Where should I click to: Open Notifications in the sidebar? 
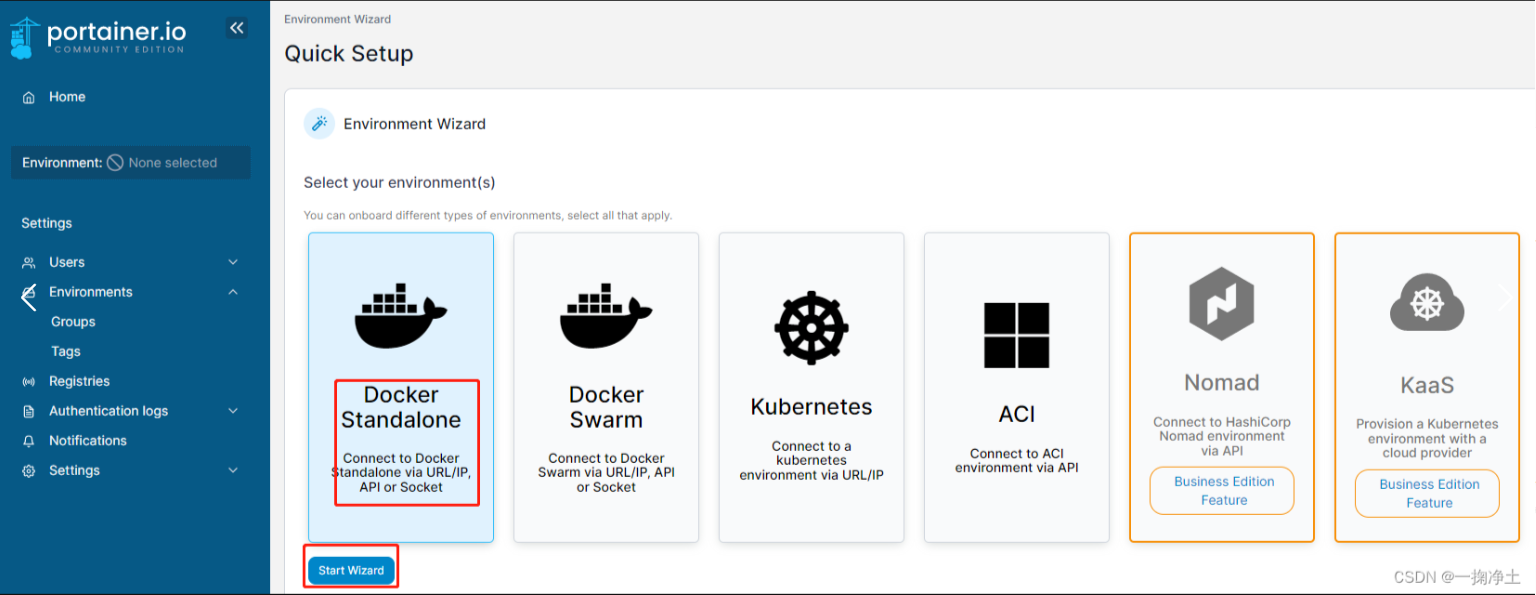coord(88,441)
